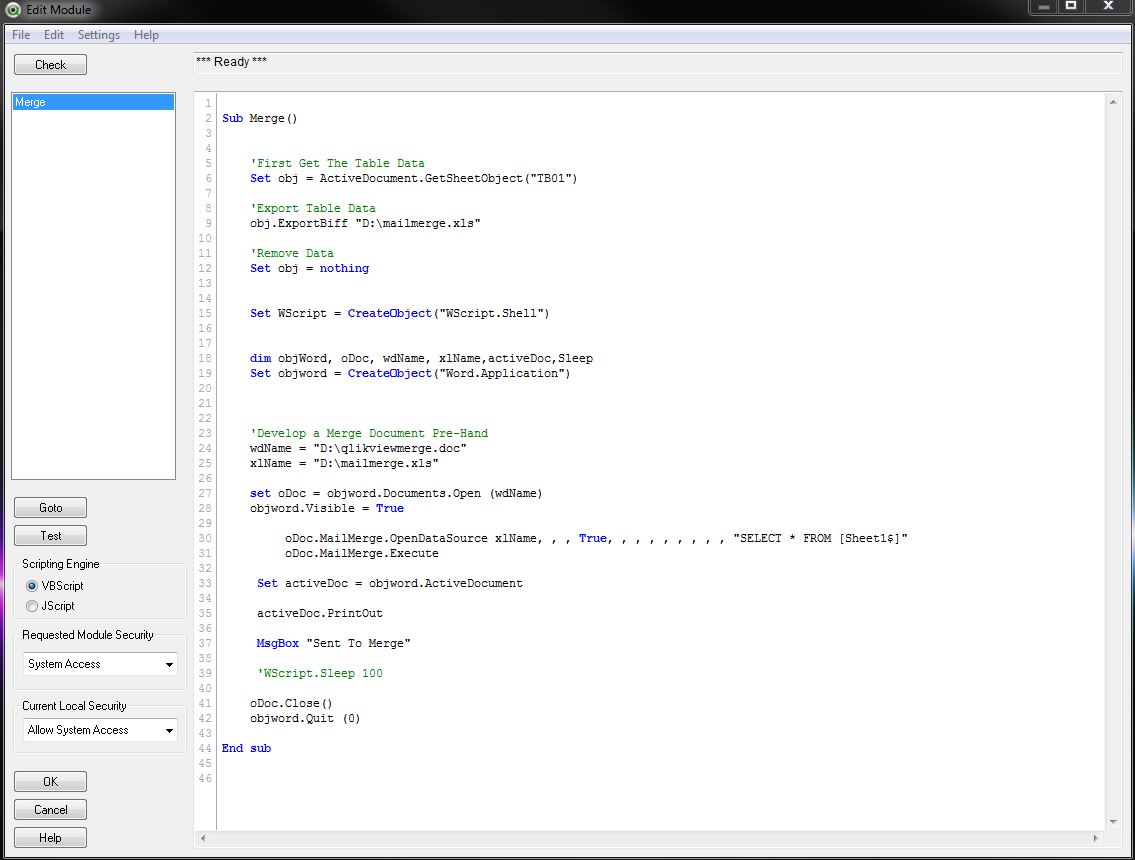
Task: Open the File menu
Action: (x=21, y=35)
